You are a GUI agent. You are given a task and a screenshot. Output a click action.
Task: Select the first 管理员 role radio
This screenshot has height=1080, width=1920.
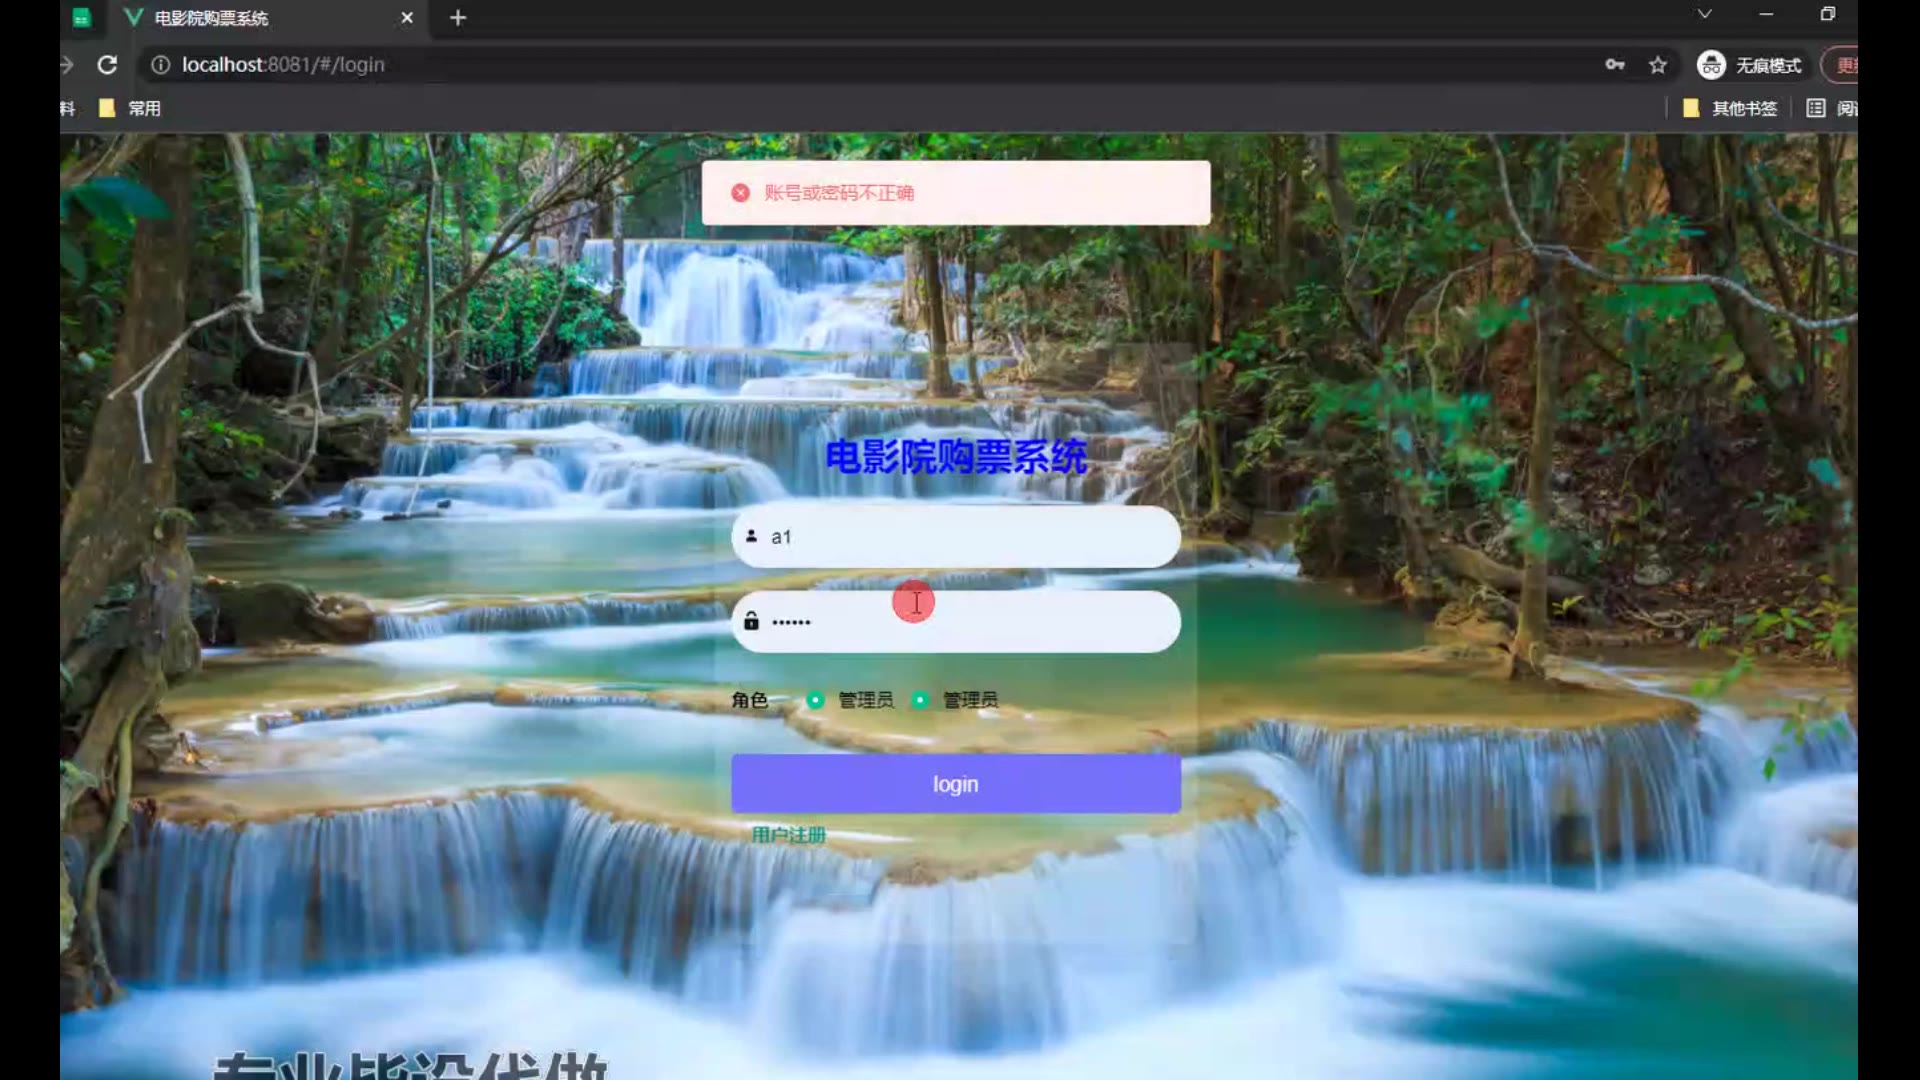point(815,700)
